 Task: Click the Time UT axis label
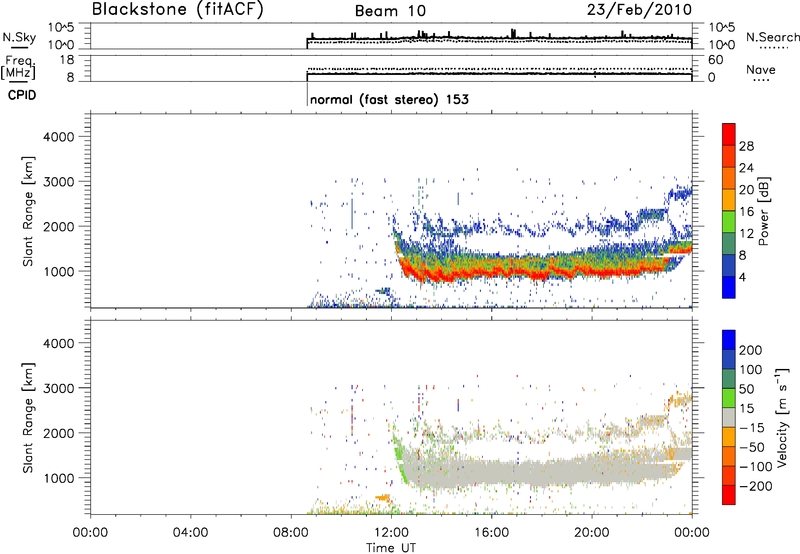391,548
